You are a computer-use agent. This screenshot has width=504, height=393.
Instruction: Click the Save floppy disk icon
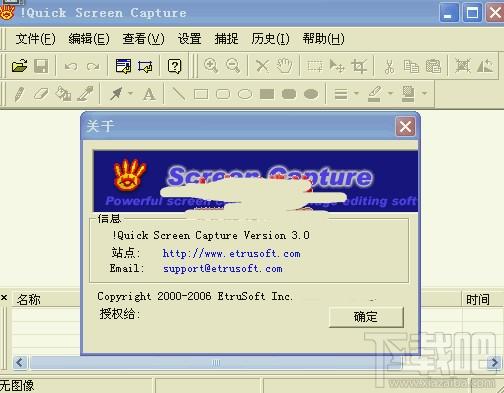tap(41, 66)
